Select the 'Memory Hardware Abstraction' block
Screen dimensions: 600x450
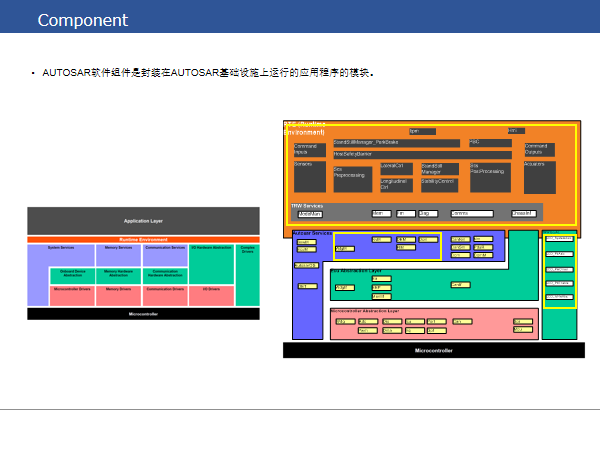click(x=118, y=276)
